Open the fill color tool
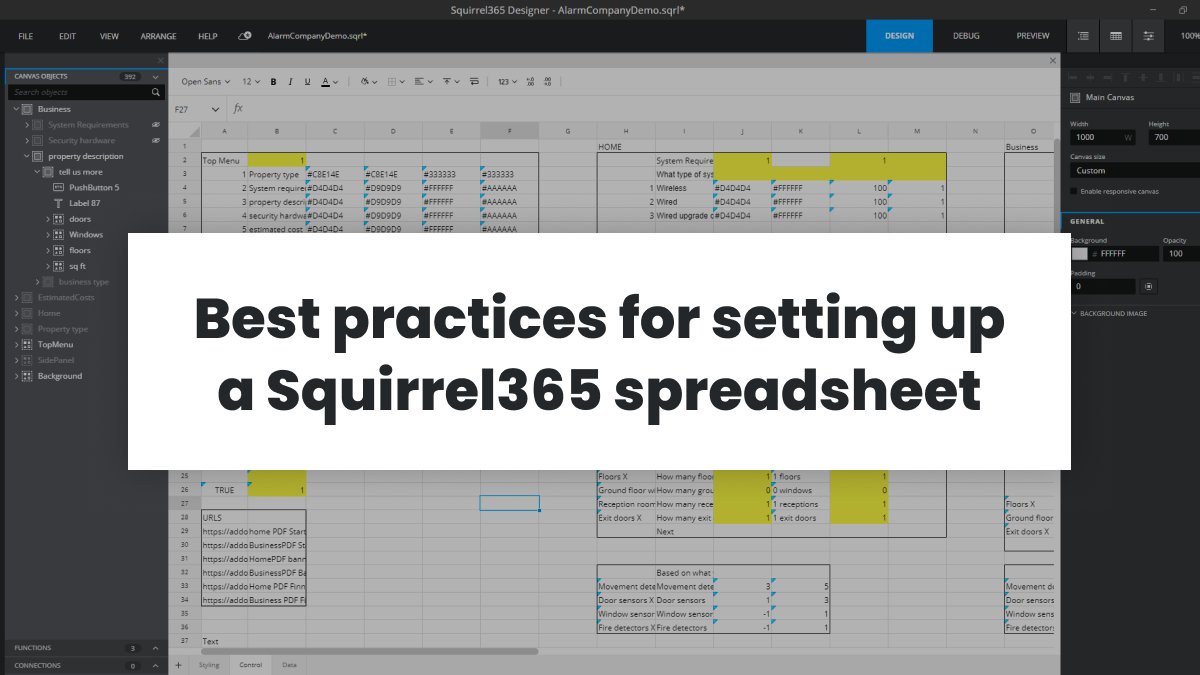This screenshot has width=1200, height=675. click(x=364, y=81)
